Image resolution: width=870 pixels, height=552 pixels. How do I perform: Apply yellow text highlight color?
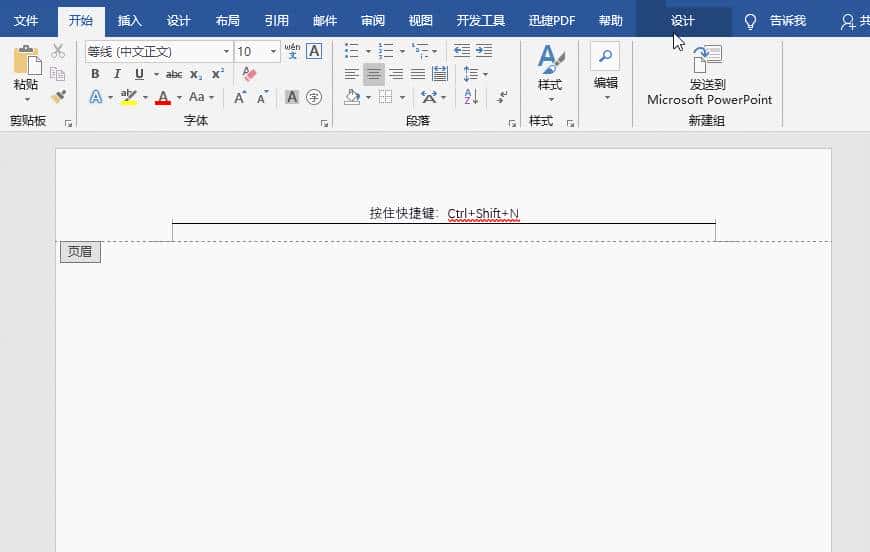129,97
